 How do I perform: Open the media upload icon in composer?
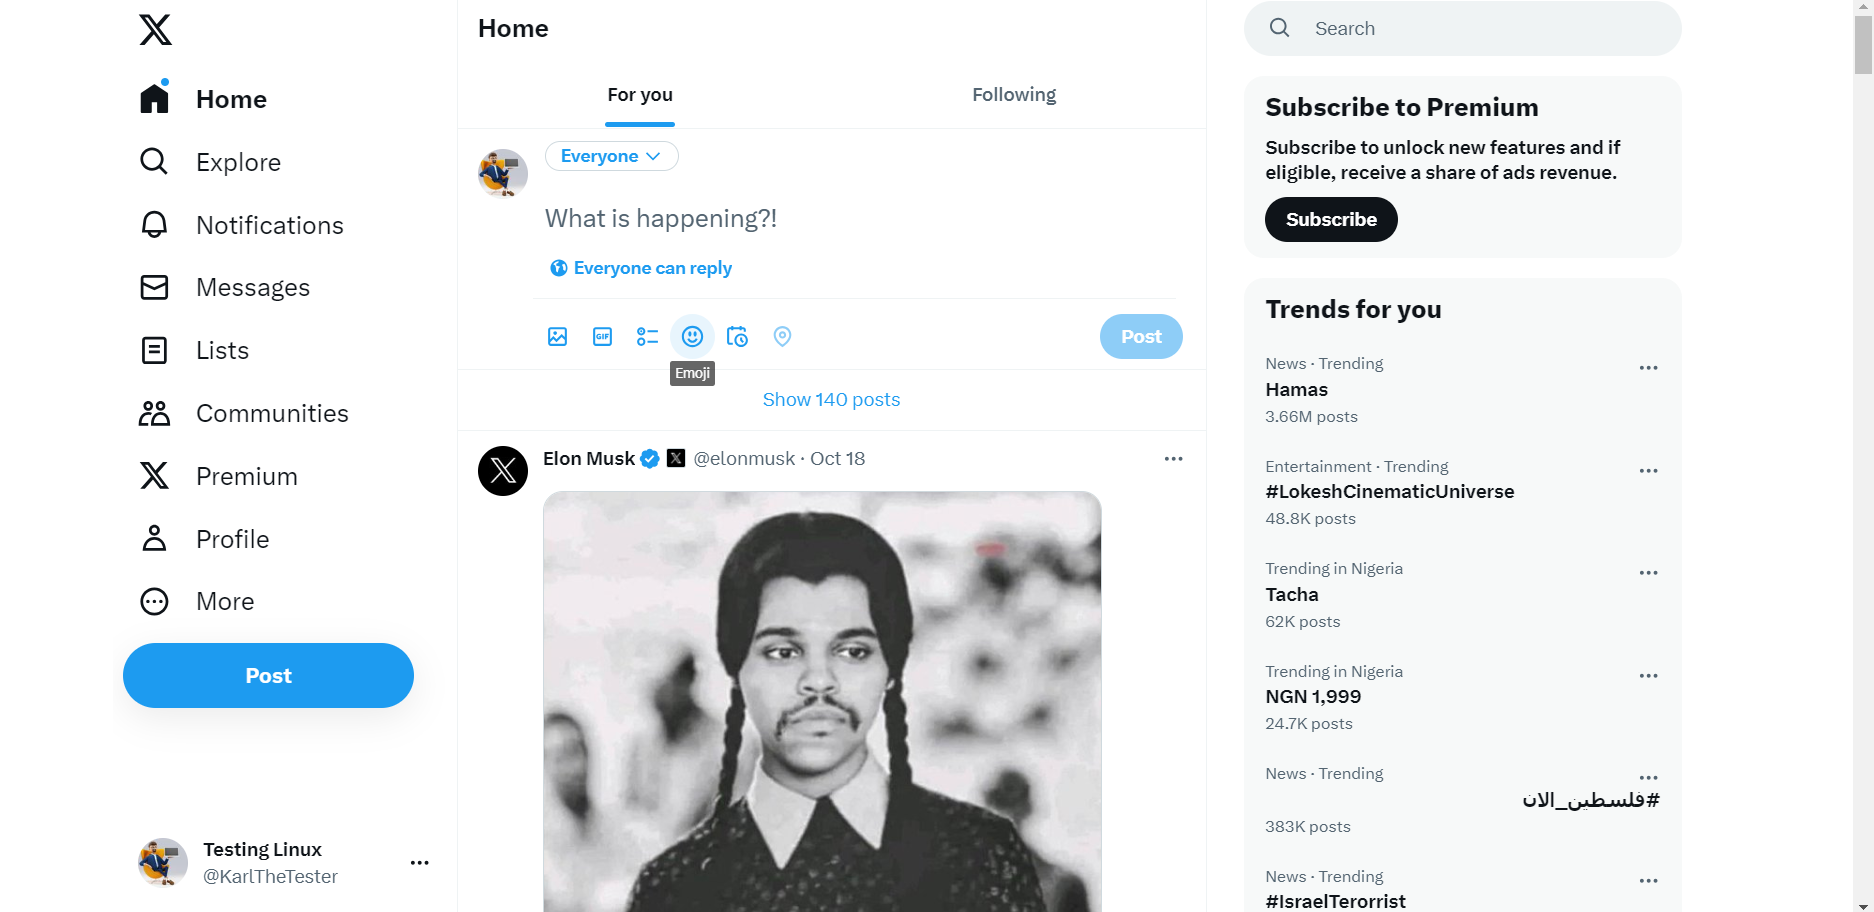pos(557,336)
